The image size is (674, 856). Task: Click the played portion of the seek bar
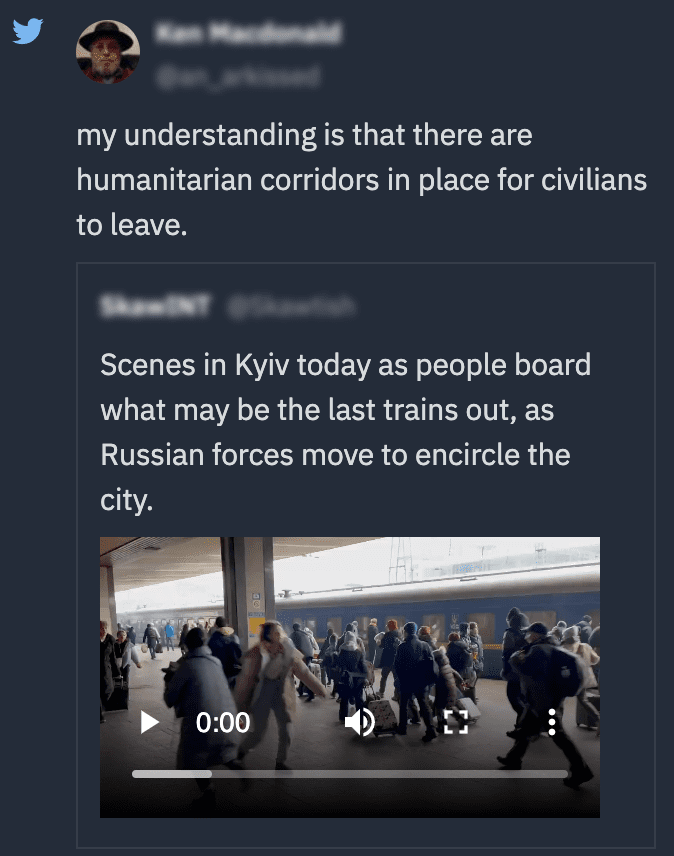click(172, 774)
